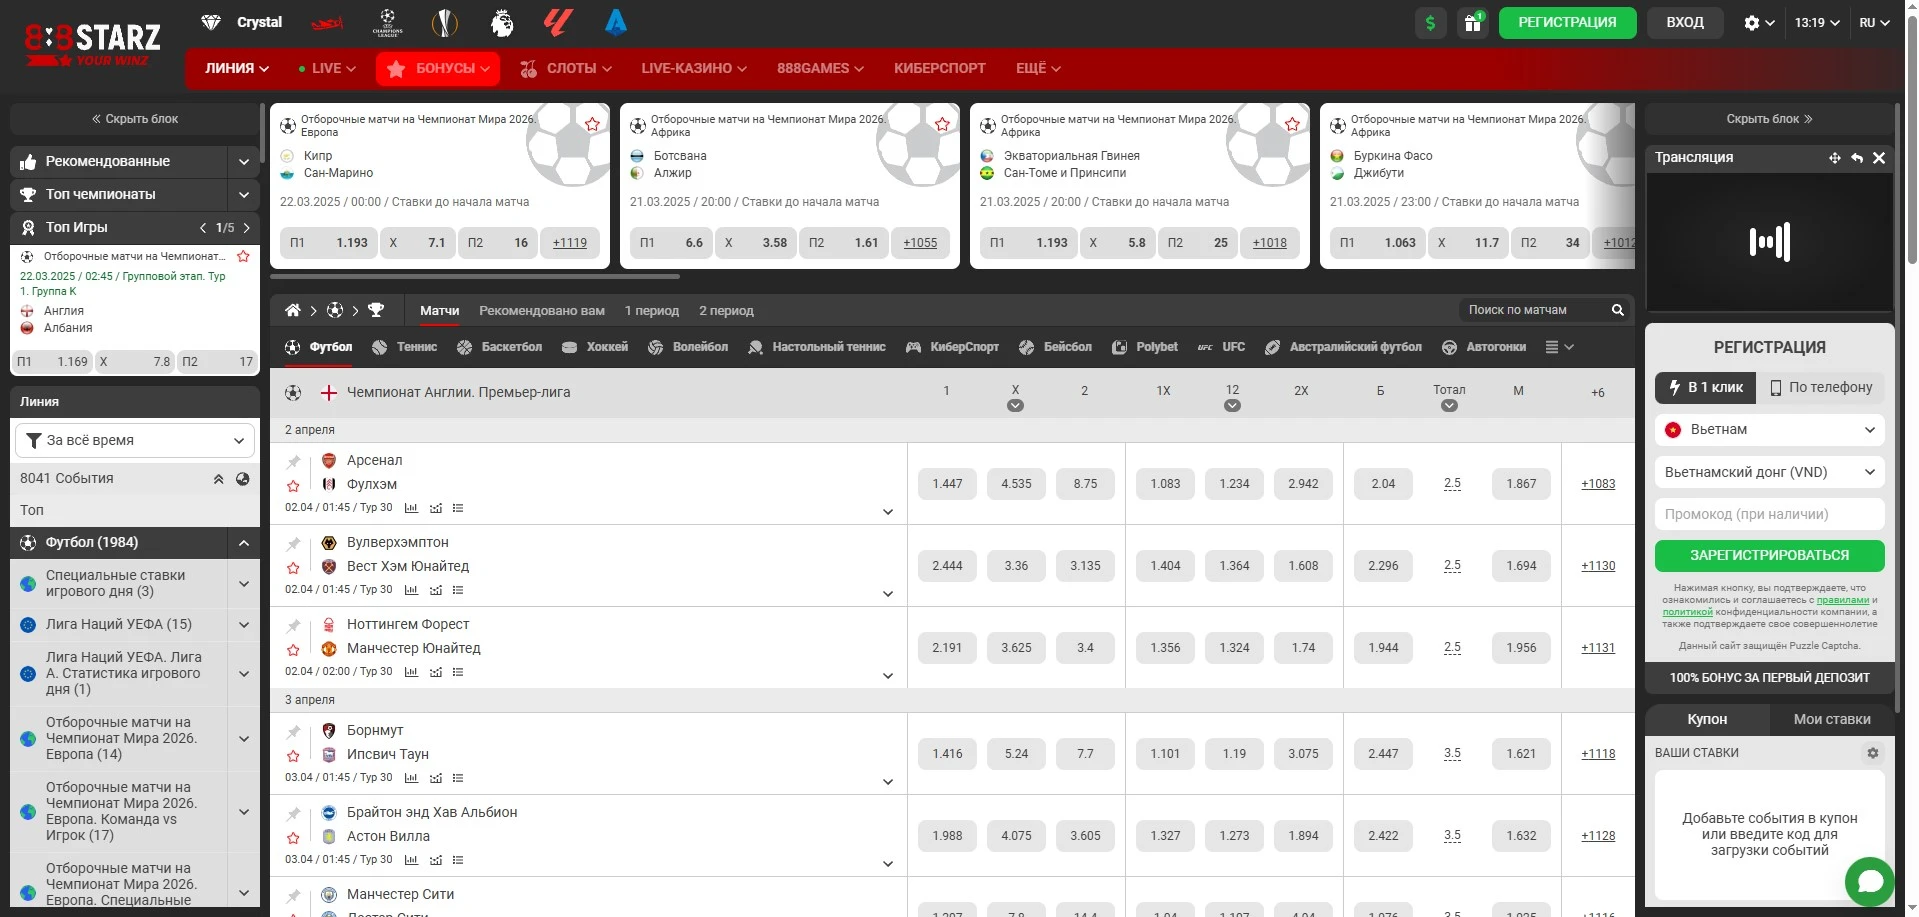
Task: Open the За всё время period dropdown
Action: [135, 440]
